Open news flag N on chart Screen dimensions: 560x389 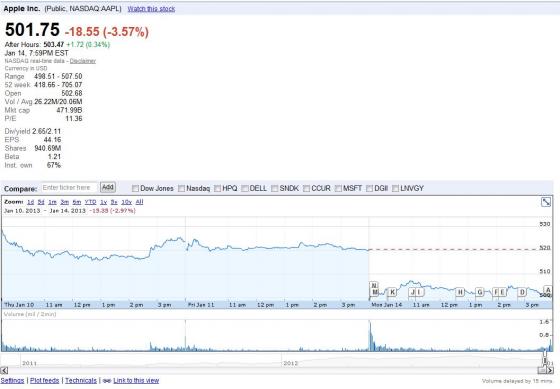pyautogui.click(x=374, y=285)
